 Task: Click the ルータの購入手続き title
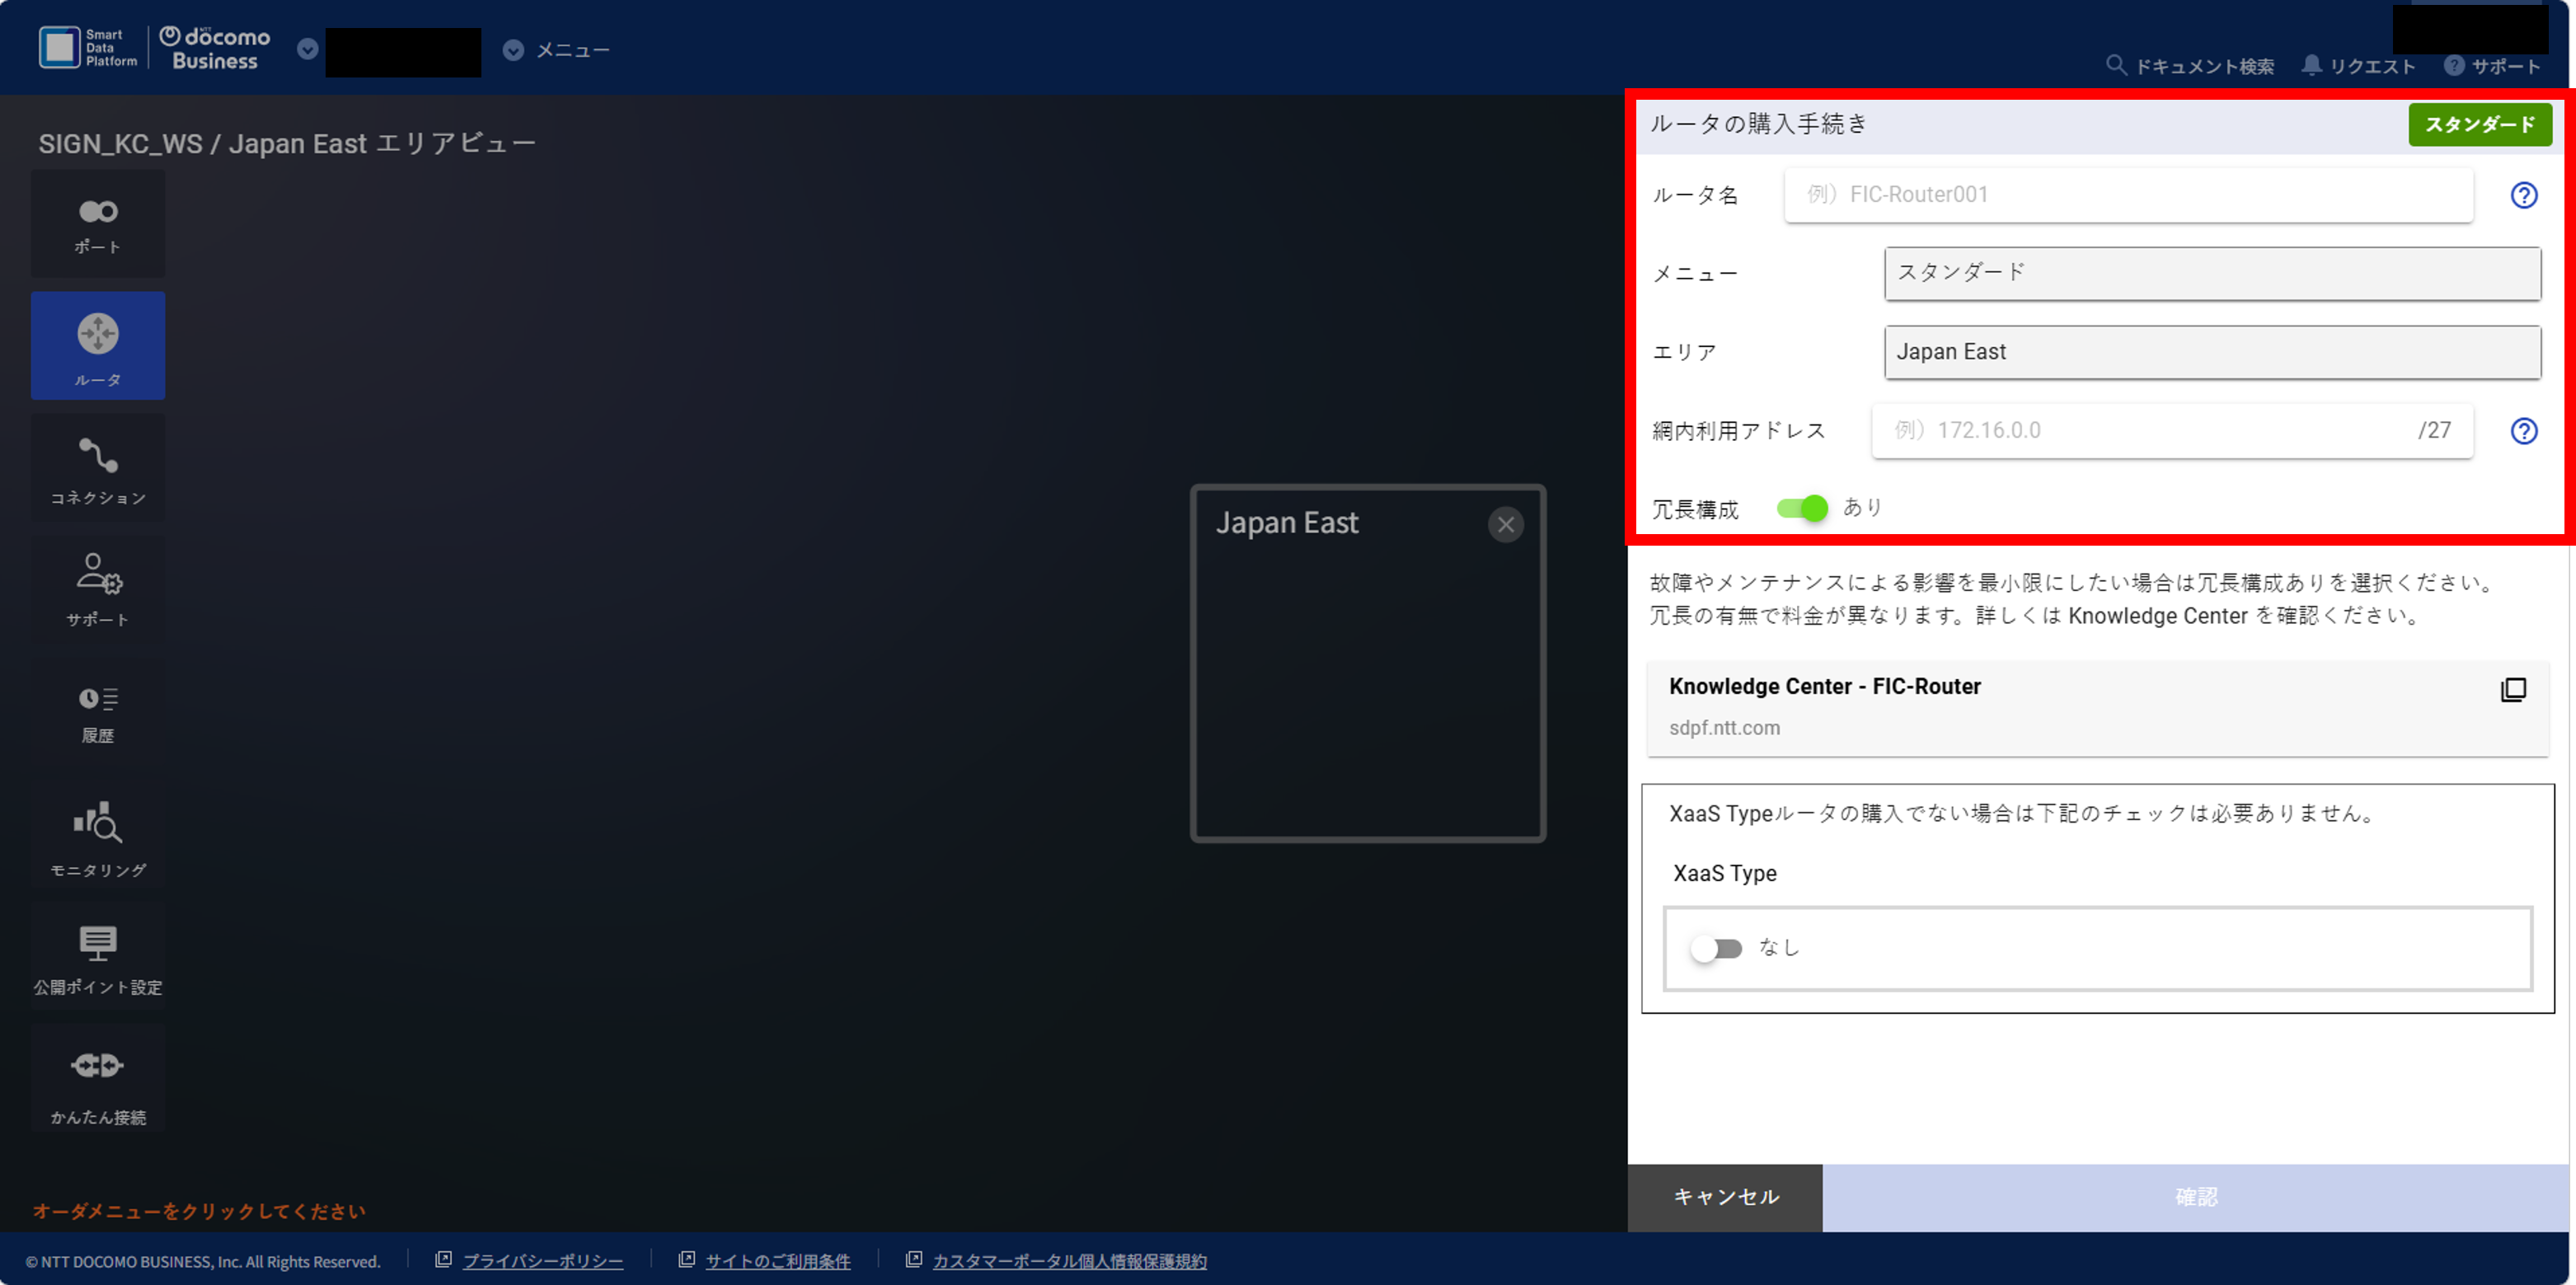(x=1758, y=124)
